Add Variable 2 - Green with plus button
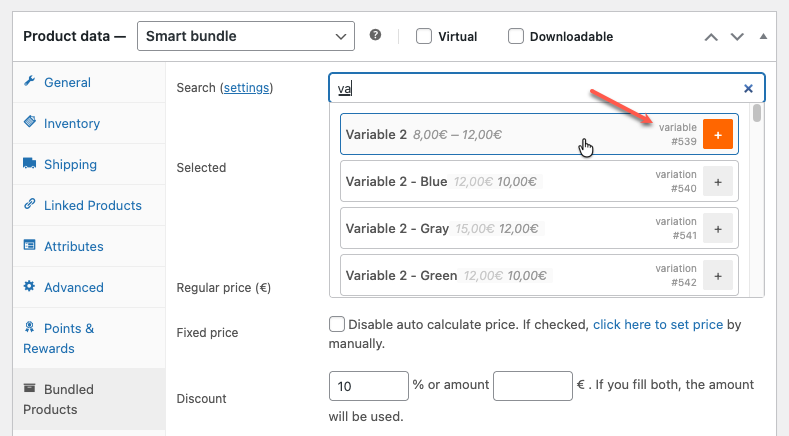Image resolution: width=789 pixels, height=436 pixels. pyautogui.click(x=718, y=275)
